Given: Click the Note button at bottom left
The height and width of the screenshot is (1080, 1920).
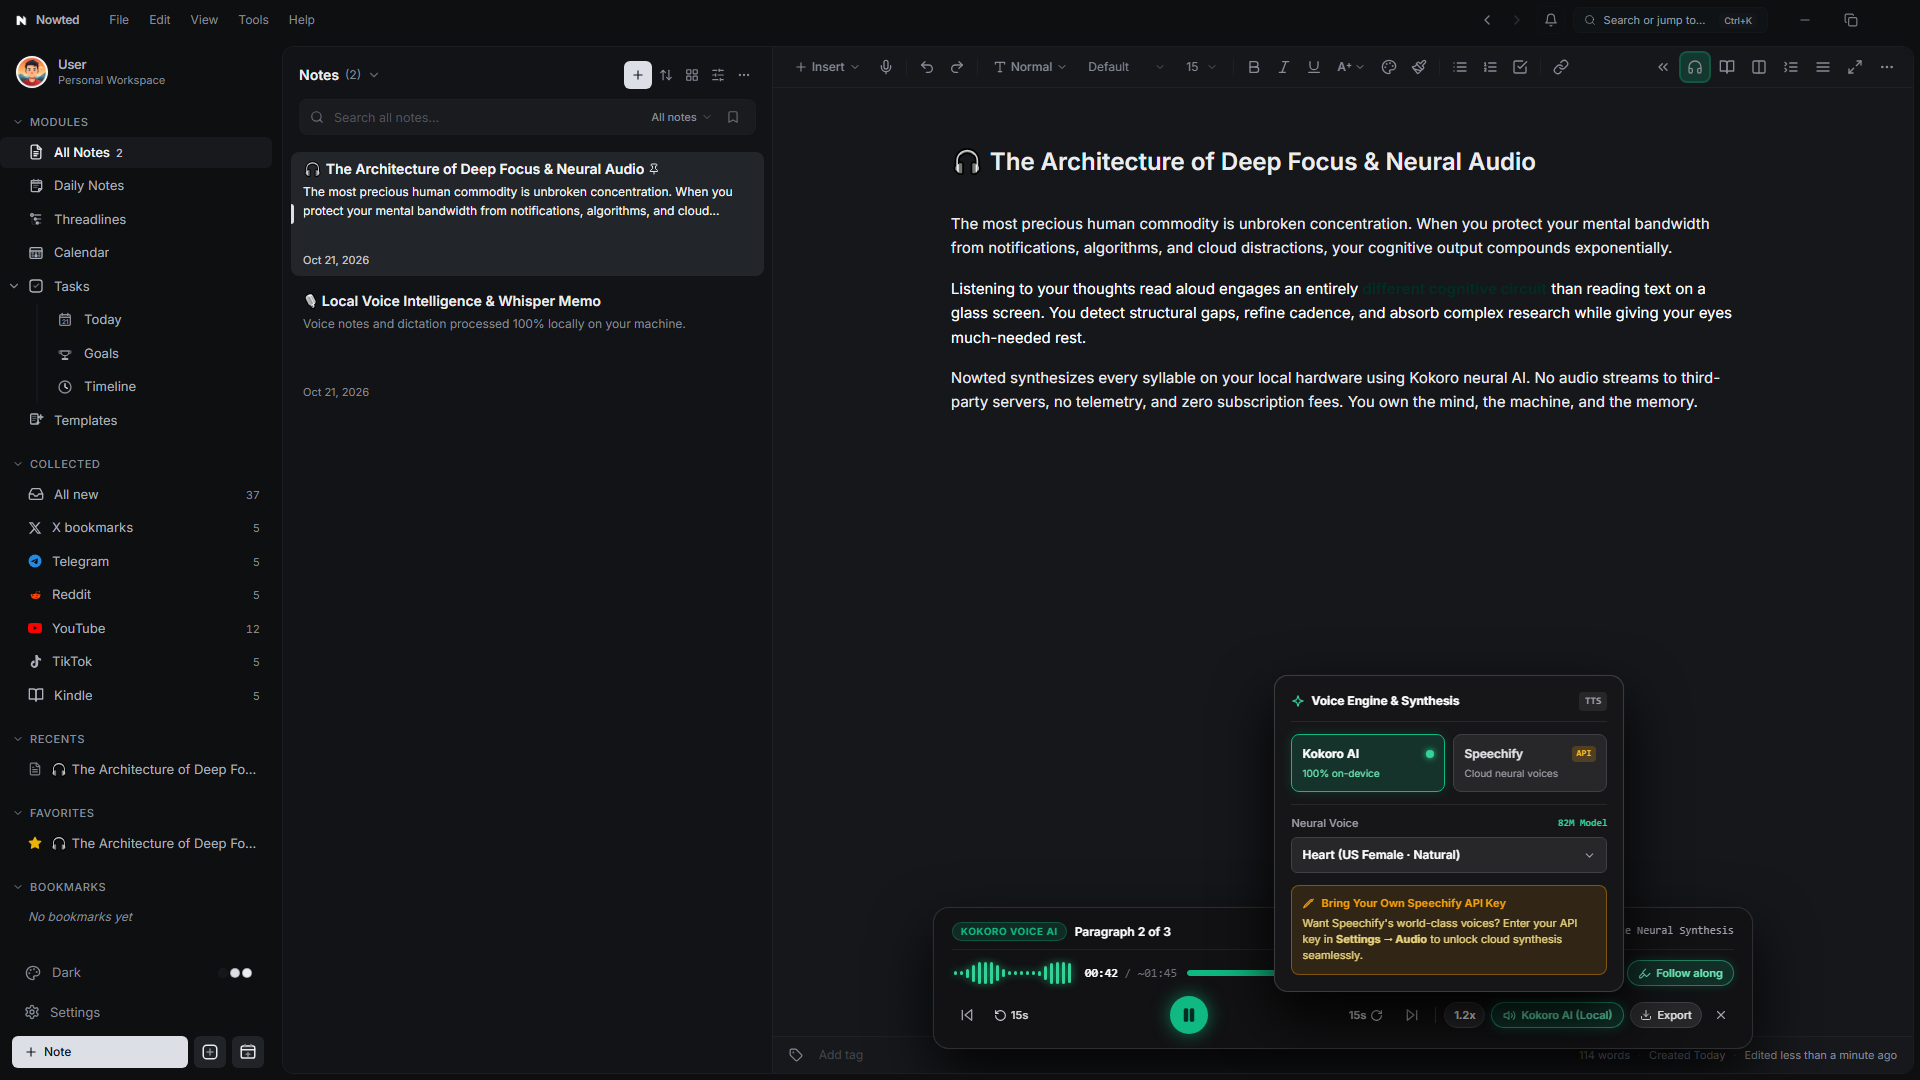Looking at the screenshot, I should (100, 1052).
